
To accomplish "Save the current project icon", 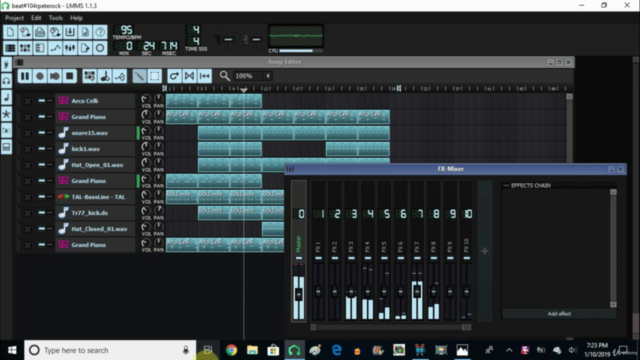I will coord(70,32).
